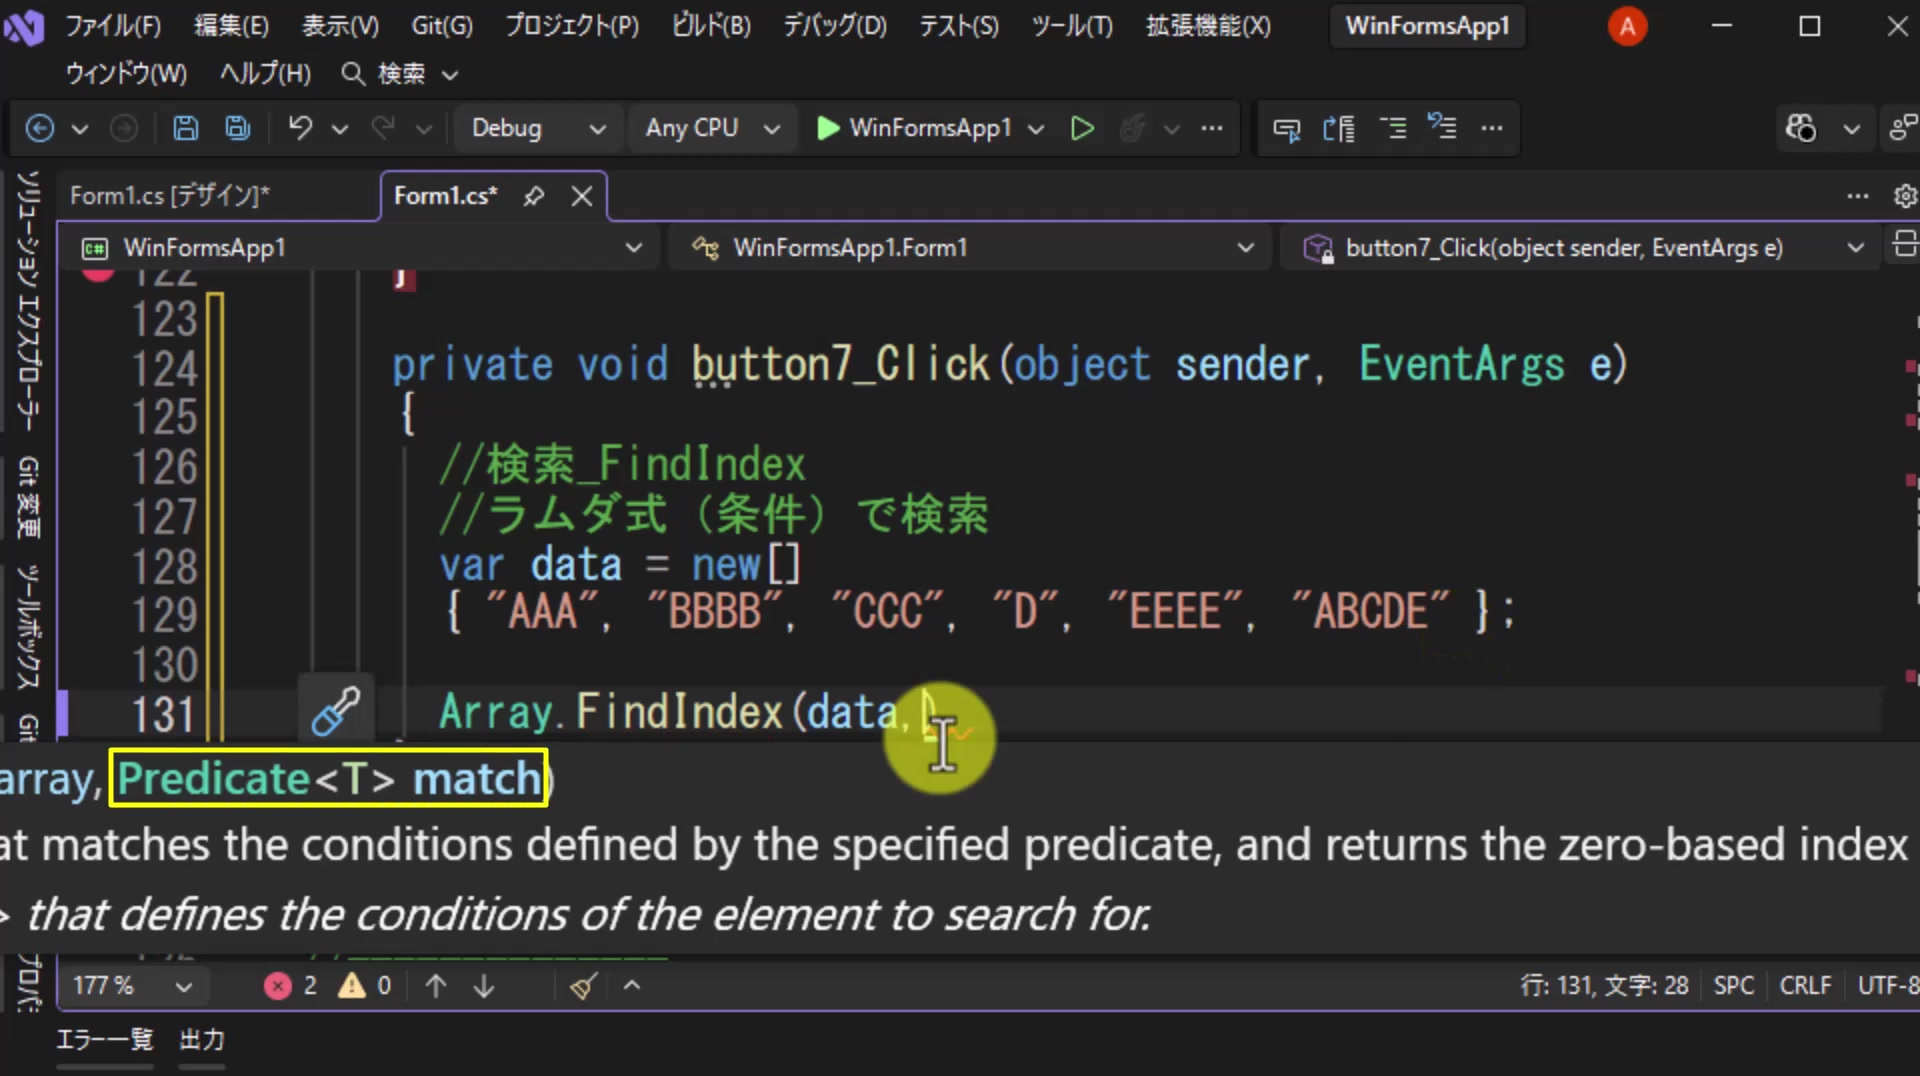Click the comment selection toolbar icon

pos(1392,128)
